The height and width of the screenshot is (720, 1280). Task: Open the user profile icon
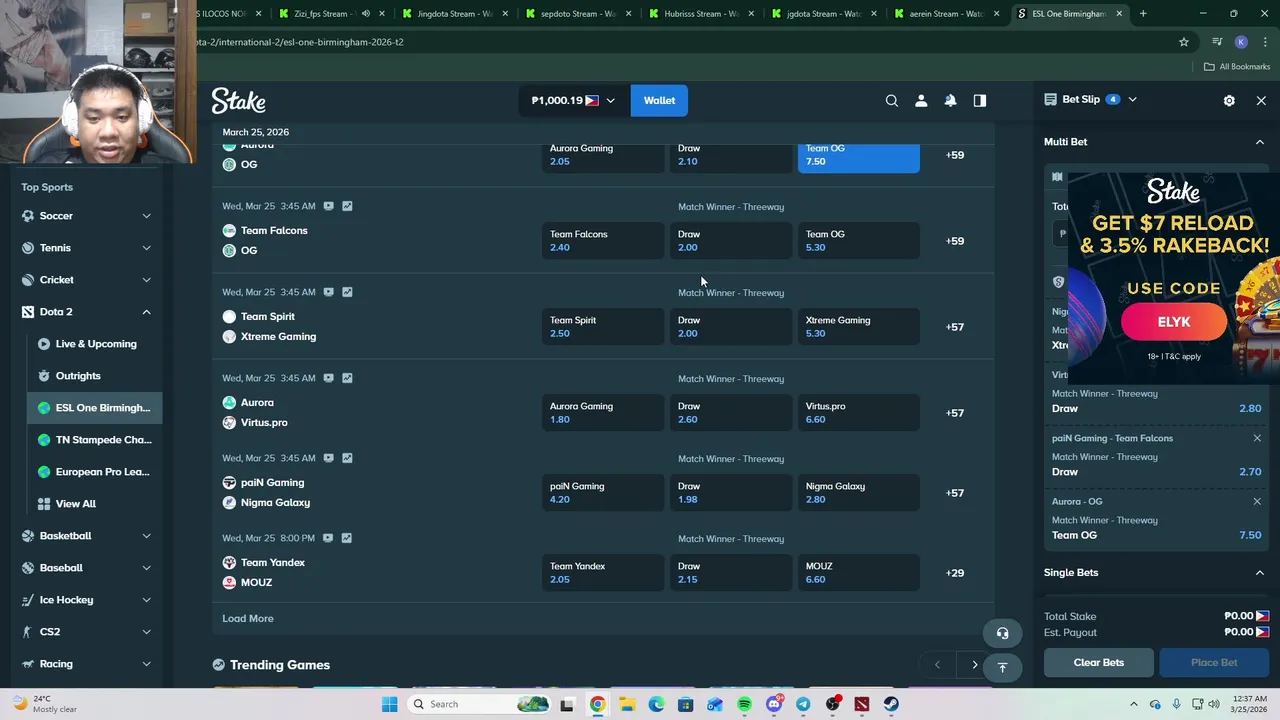pos(921,100)
